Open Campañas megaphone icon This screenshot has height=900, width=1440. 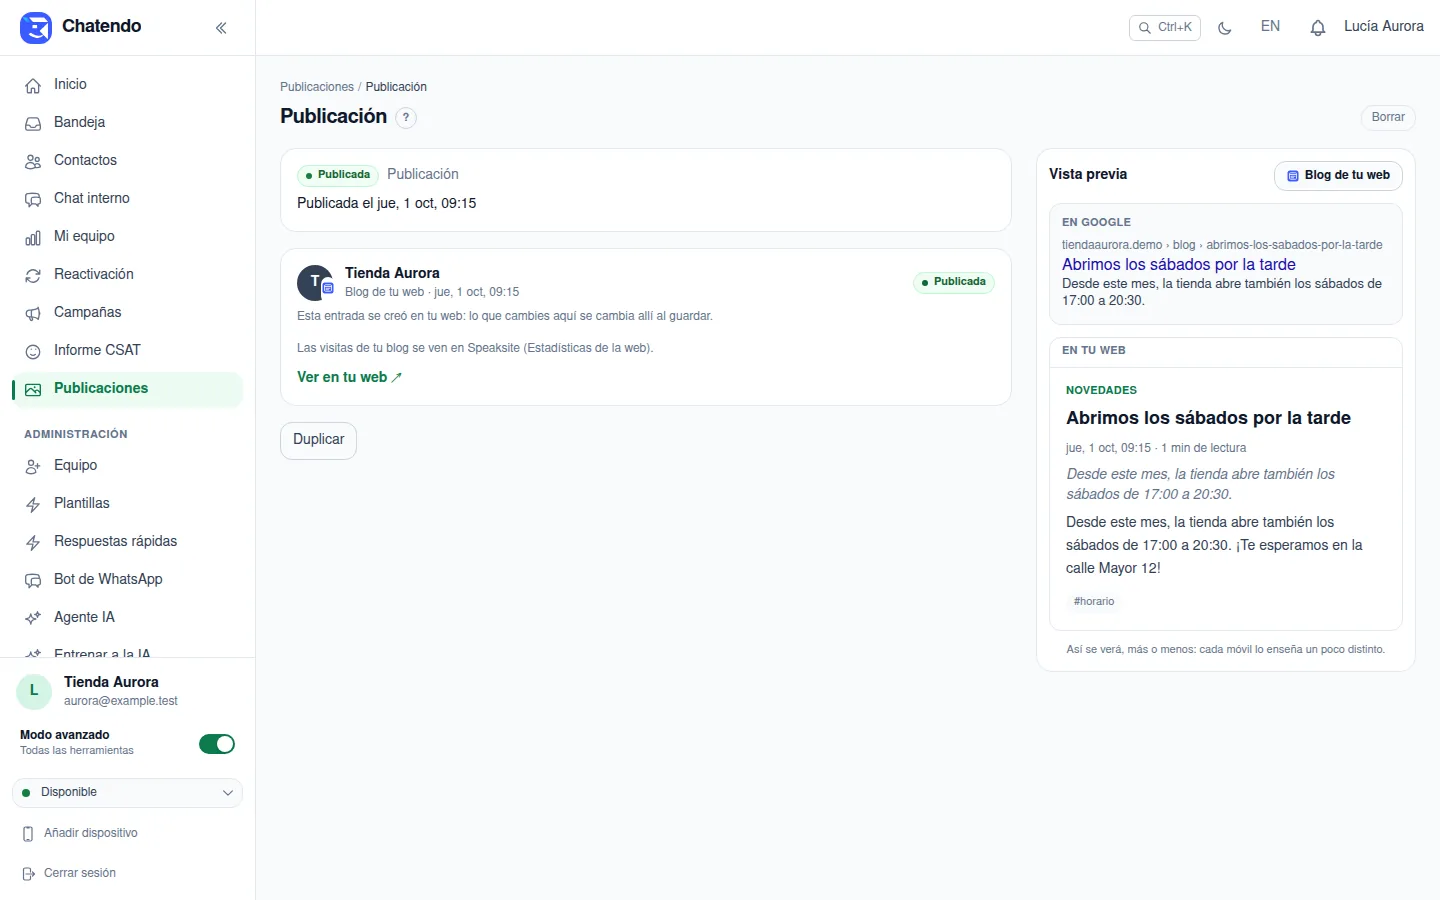point(33,313)
